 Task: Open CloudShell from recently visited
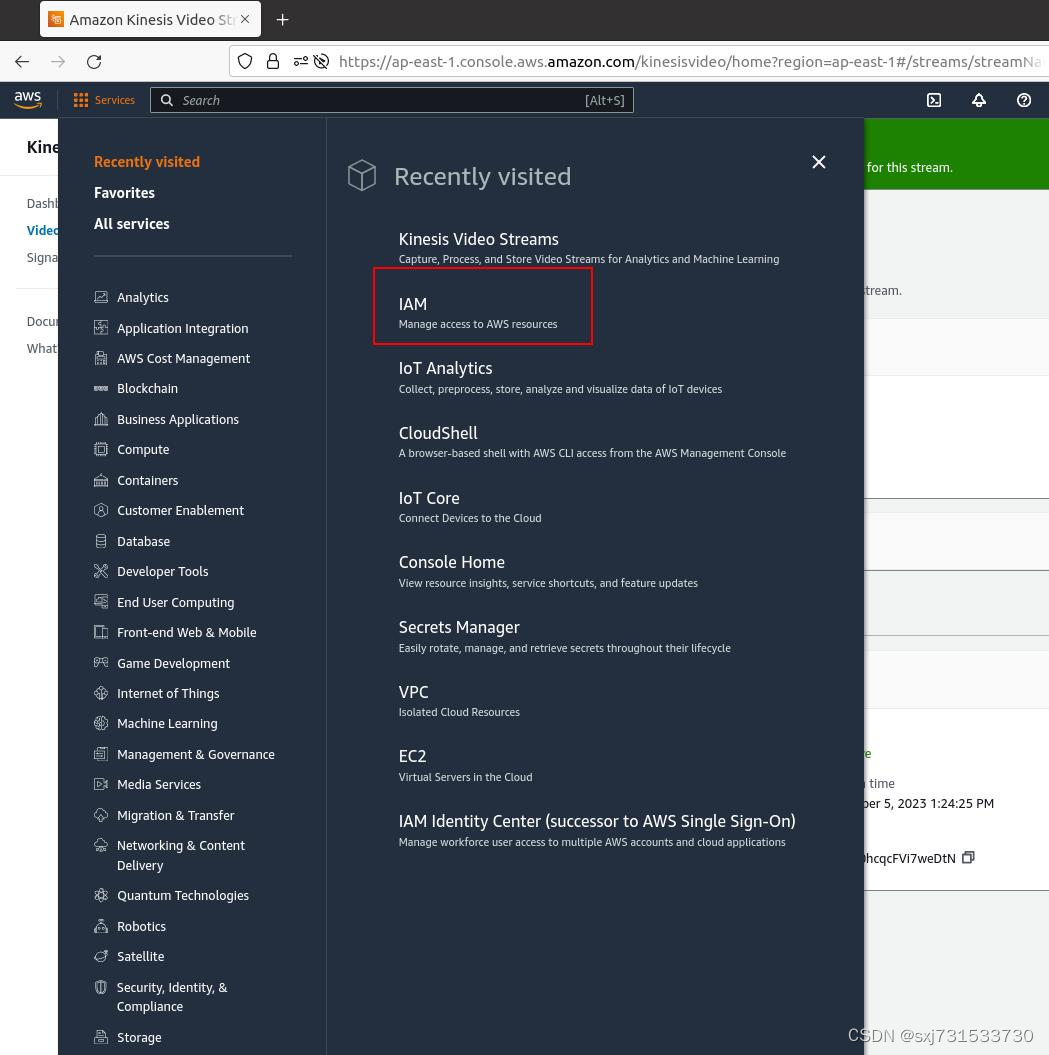tap(438, 433)
